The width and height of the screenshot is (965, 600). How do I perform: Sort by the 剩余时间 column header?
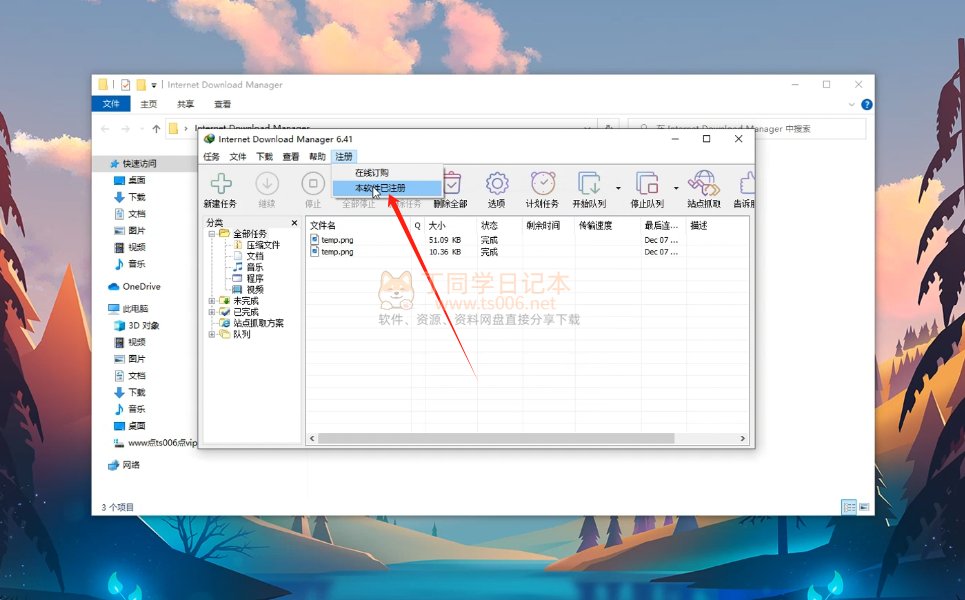coord(548,225)
